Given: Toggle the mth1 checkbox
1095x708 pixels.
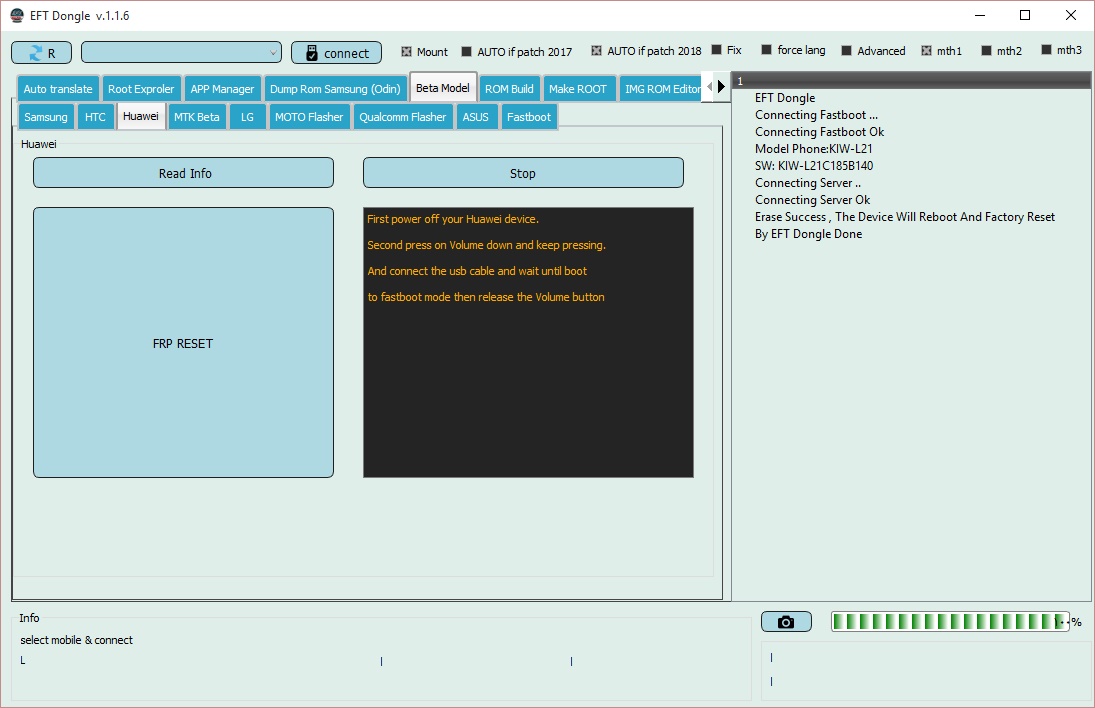Looking at the screenshot, I should (927, 50).
